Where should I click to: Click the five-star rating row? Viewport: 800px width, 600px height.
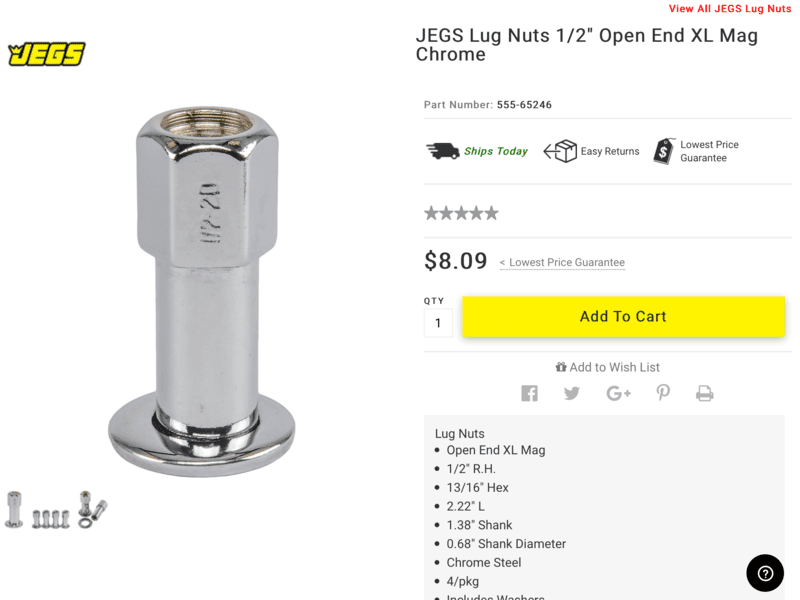point(461,213)
